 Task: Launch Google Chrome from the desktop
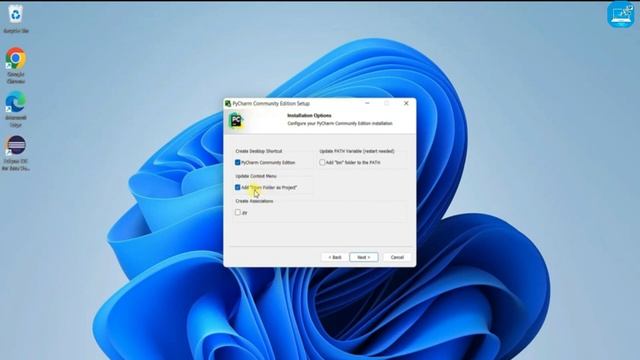[x=16, y=65]
